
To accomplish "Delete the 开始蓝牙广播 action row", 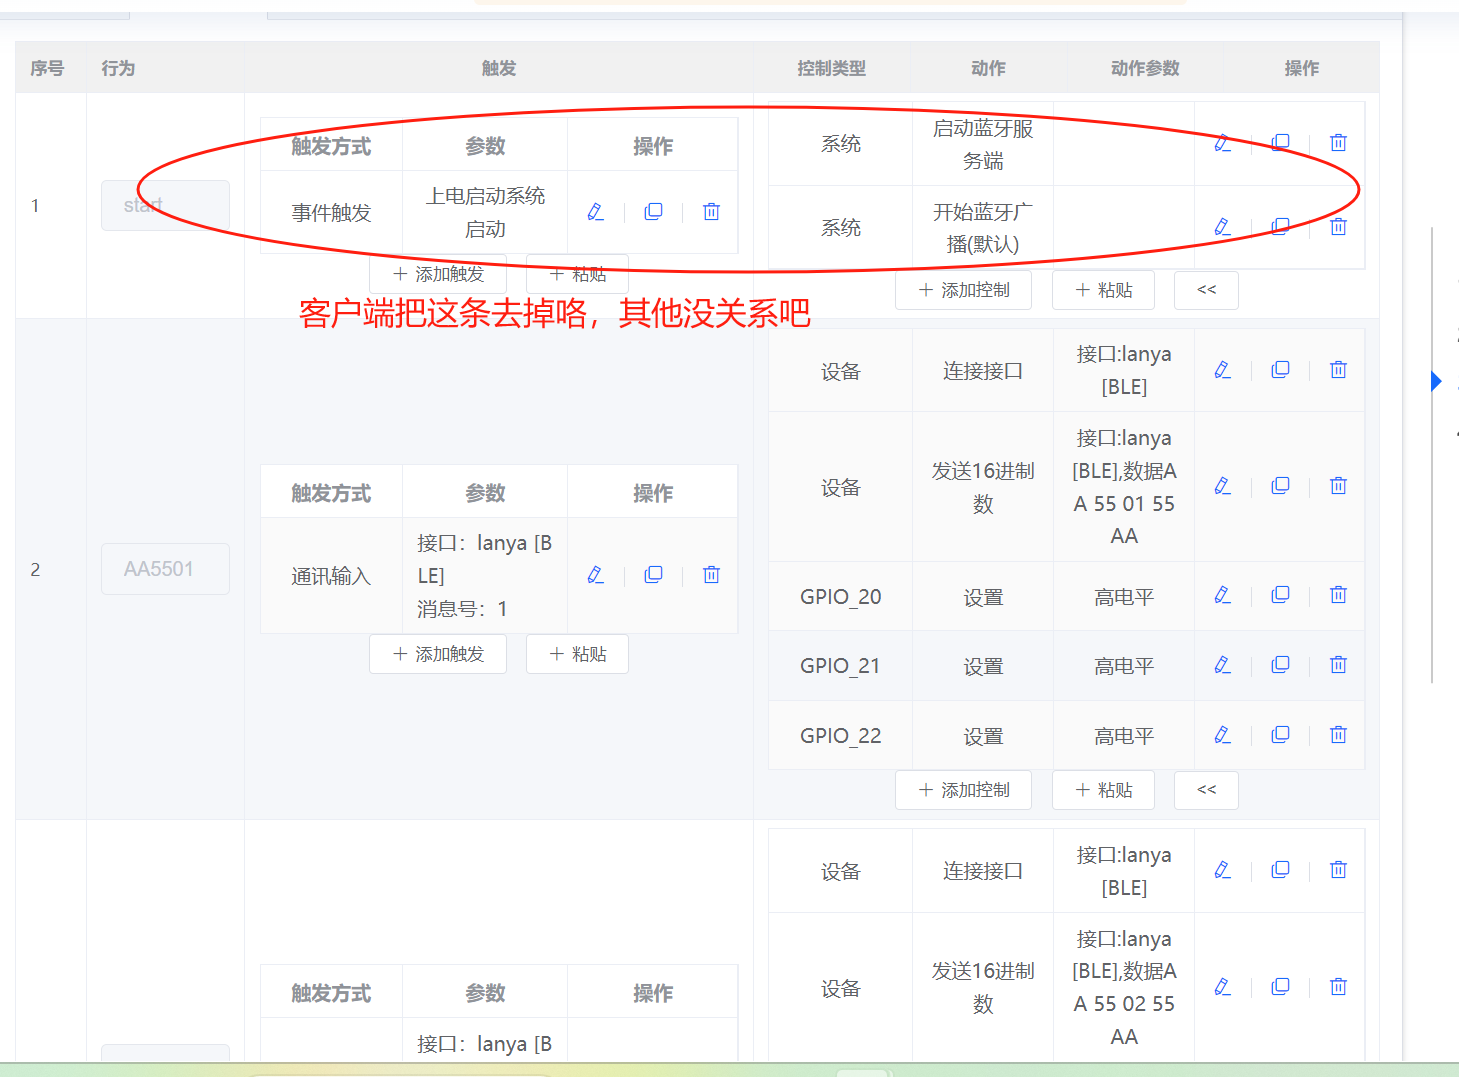I will 1338,226.
